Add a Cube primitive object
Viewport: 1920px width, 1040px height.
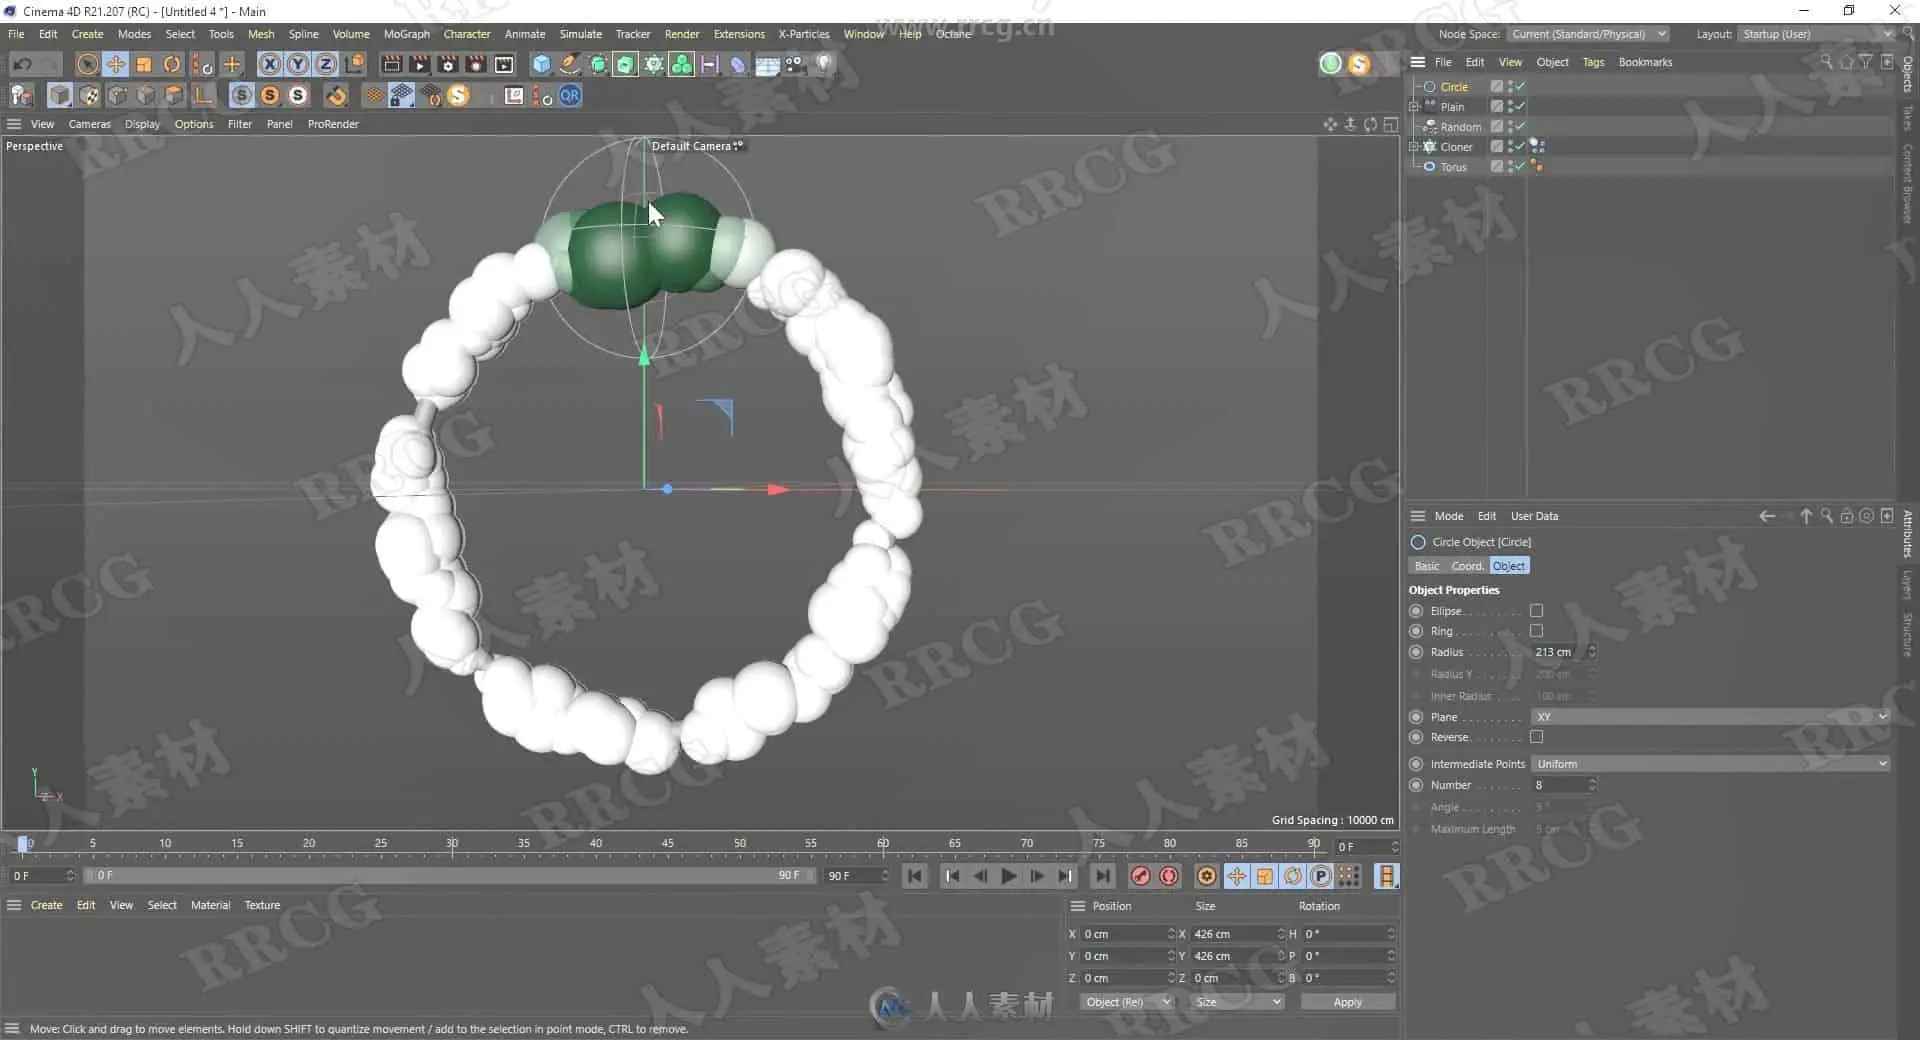tap(542, 65)
